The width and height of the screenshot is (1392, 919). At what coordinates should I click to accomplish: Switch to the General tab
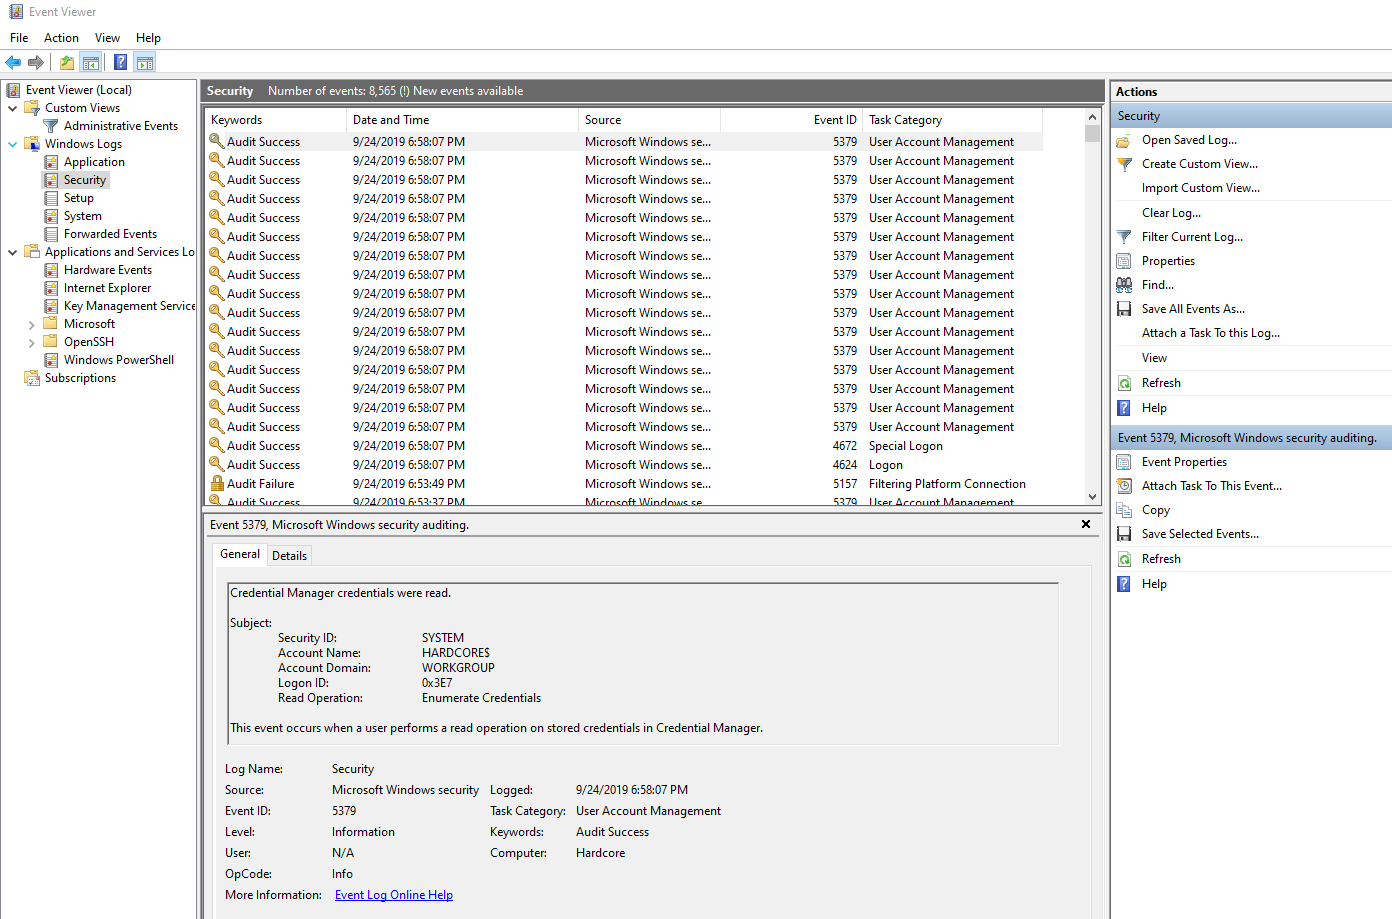click(x=240, y=554)
